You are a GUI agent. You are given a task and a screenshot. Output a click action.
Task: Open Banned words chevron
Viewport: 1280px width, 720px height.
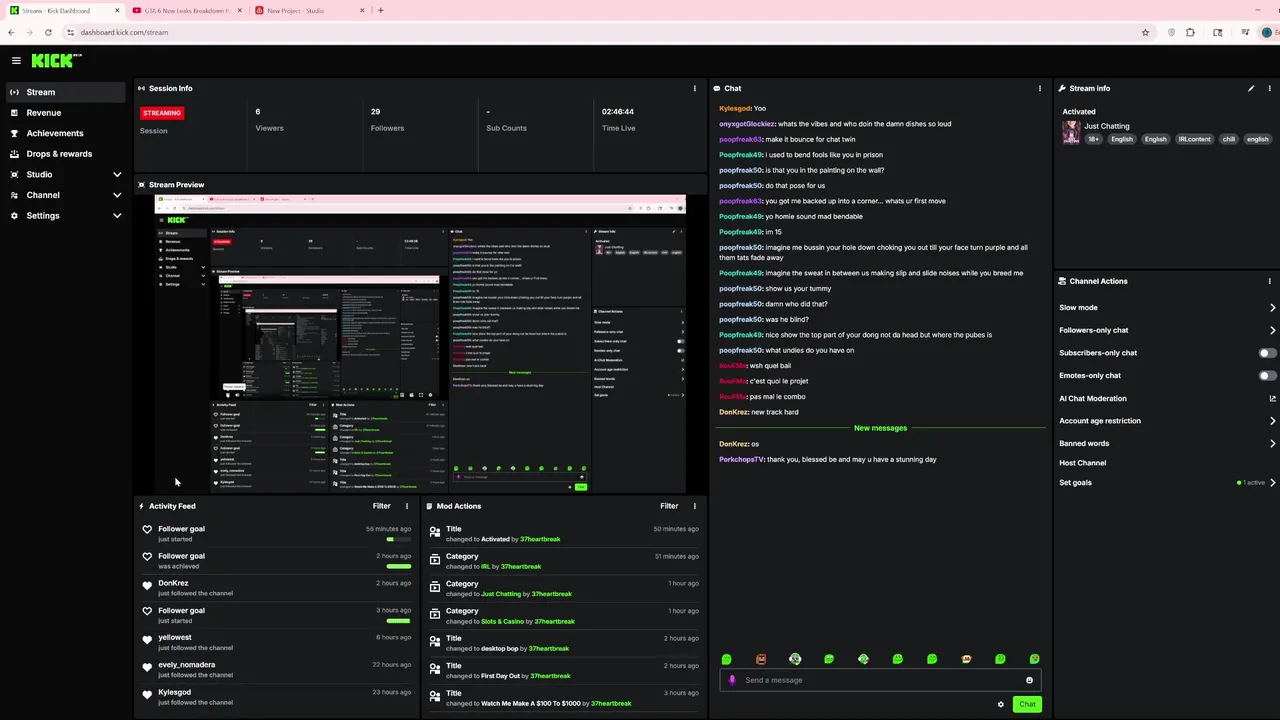1272,443
